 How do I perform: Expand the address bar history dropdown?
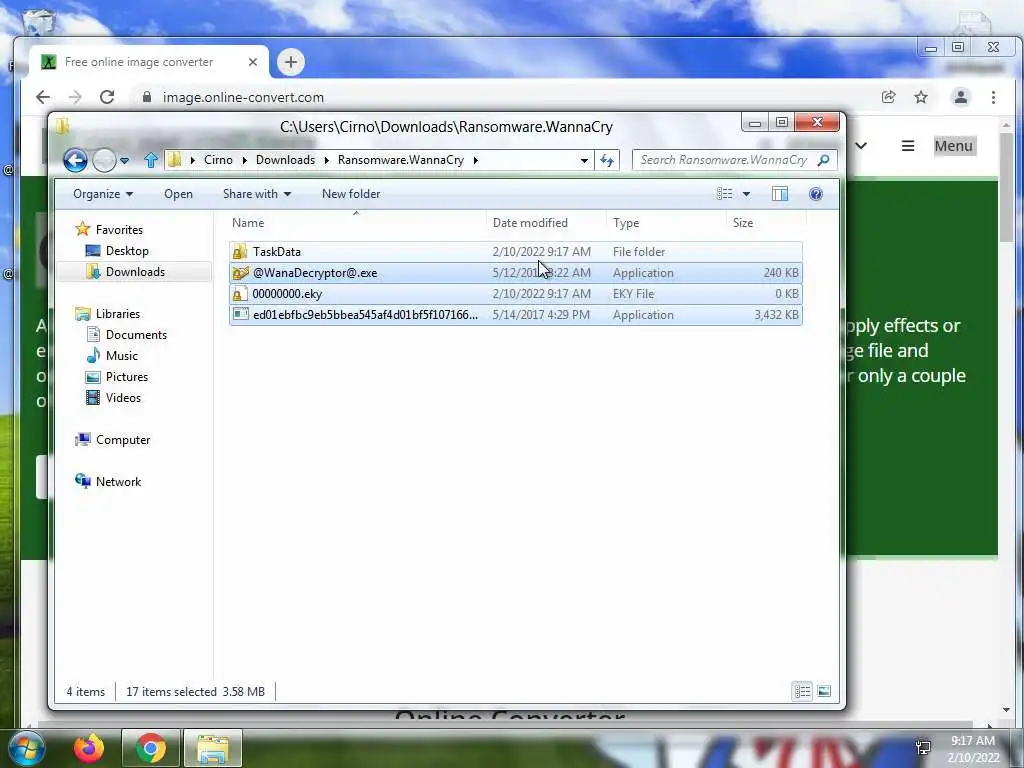point(584,160)
